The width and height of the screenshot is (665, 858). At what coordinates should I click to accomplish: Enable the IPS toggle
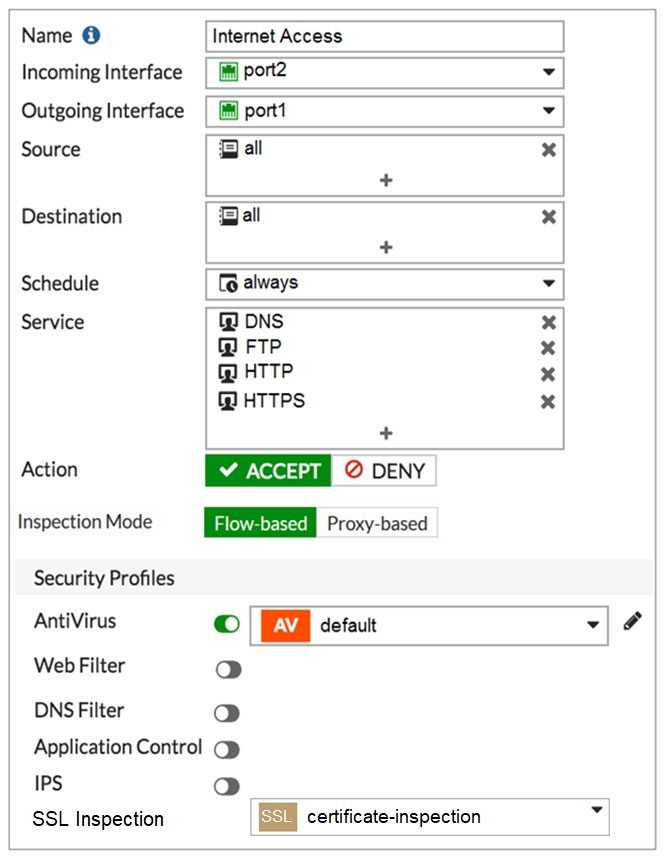point(227,786)
